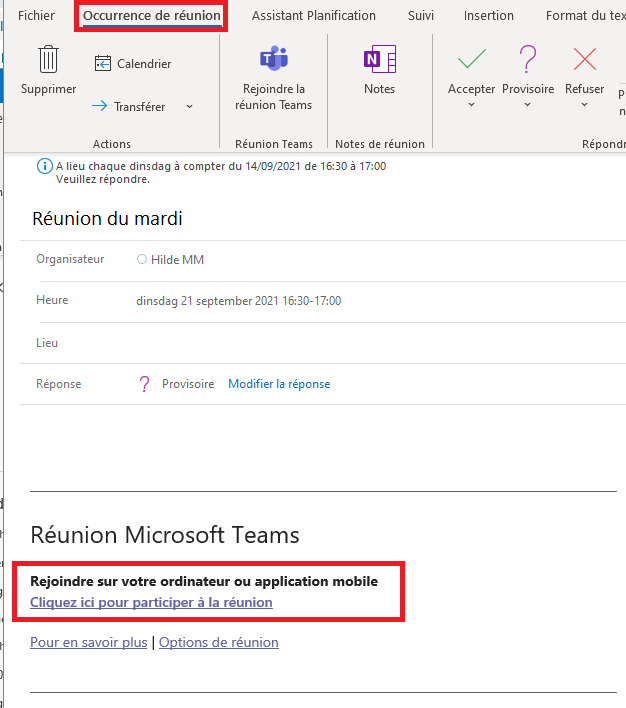Click the presence circle next to Hilde MM

pos(142,259)
